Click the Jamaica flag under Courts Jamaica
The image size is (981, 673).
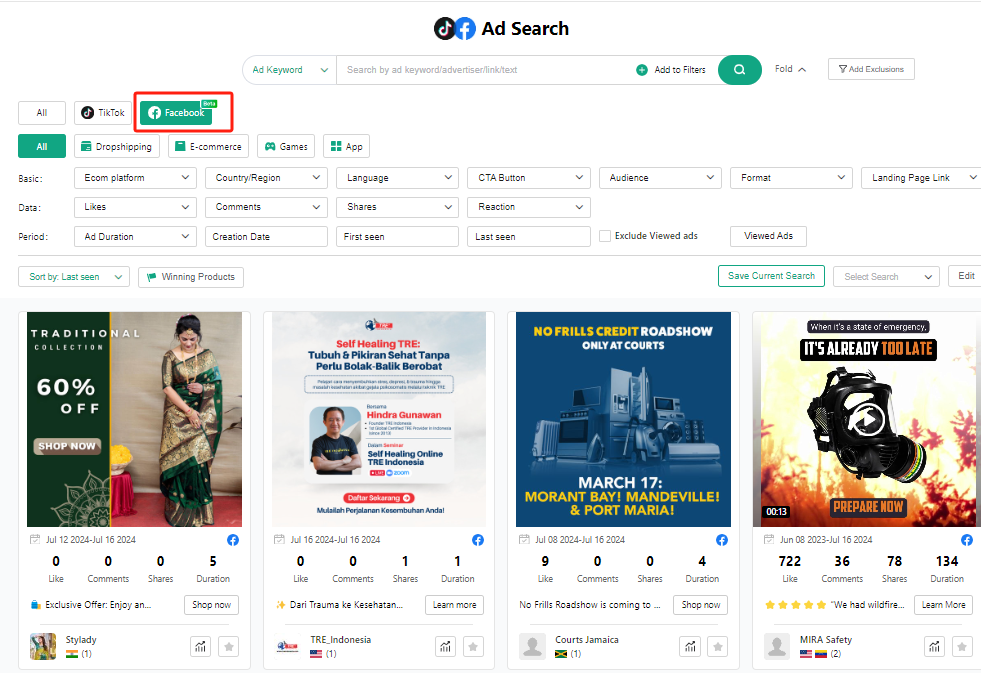pos(561,654)
